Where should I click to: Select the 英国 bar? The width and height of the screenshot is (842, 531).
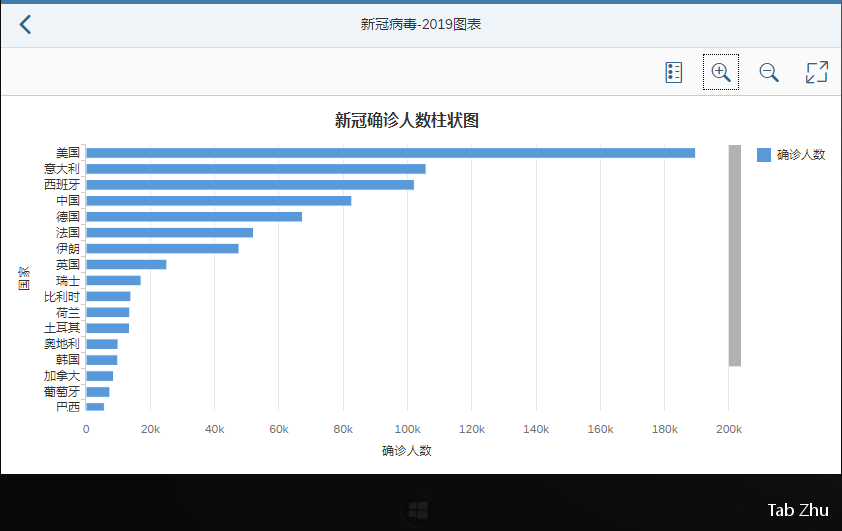click(126, 265)
